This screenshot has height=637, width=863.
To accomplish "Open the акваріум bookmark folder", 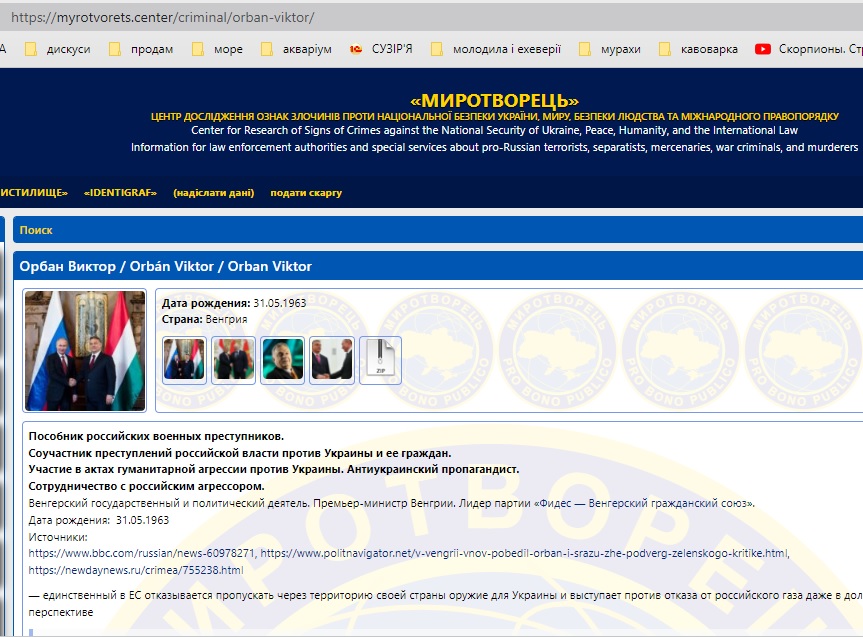I will (297, 50).
